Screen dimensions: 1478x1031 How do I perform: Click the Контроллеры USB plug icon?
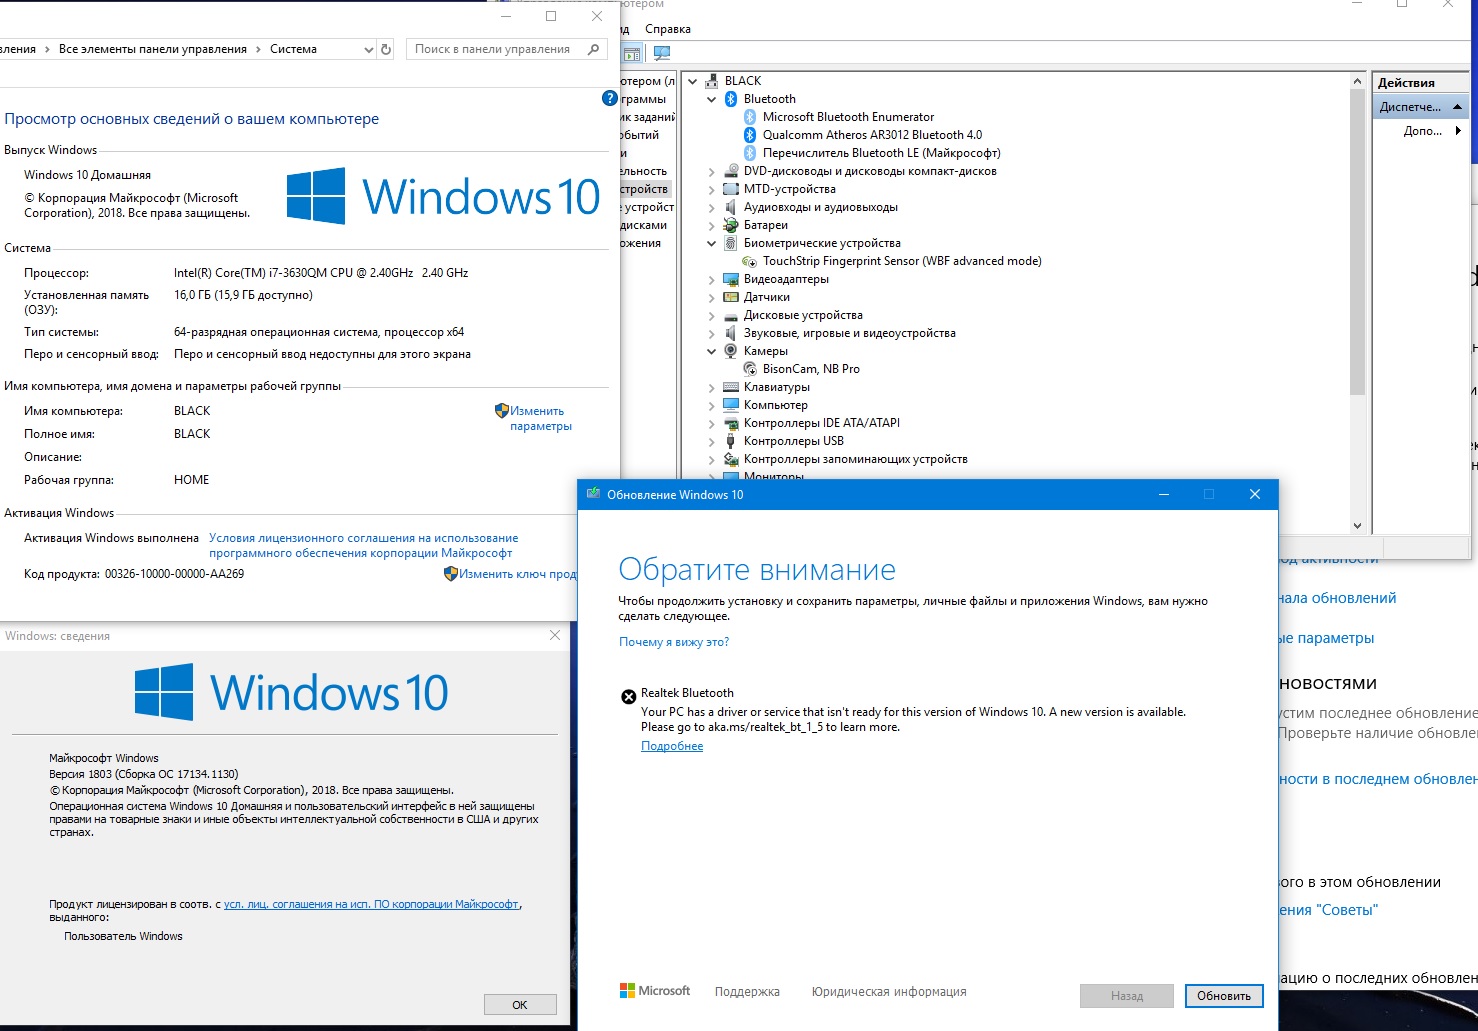click(x=731, y=441)
